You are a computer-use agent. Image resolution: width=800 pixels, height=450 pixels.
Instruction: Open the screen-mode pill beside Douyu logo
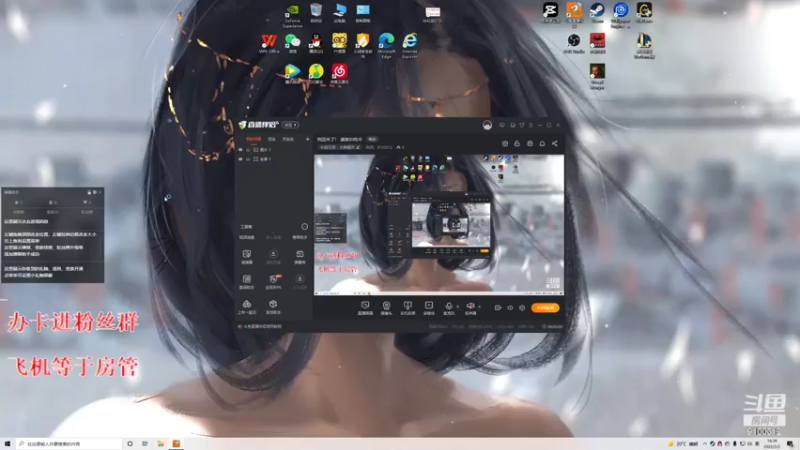click(x=291, y=125)
